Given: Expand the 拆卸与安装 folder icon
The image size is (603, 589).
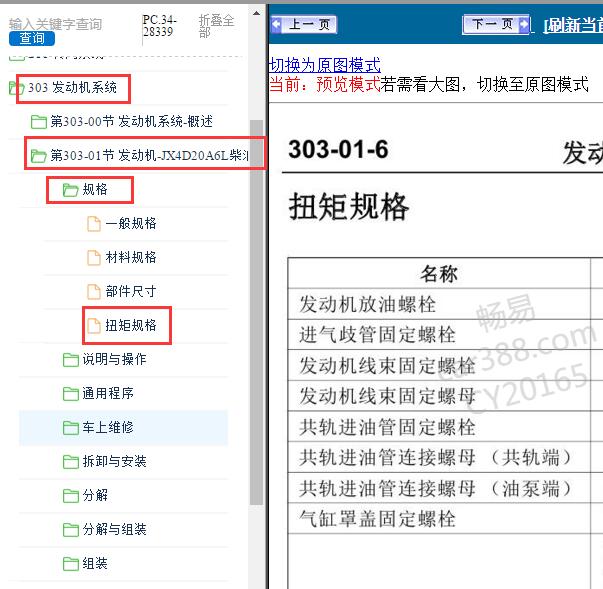Looking at the screenshot, I should click(70, 462).
